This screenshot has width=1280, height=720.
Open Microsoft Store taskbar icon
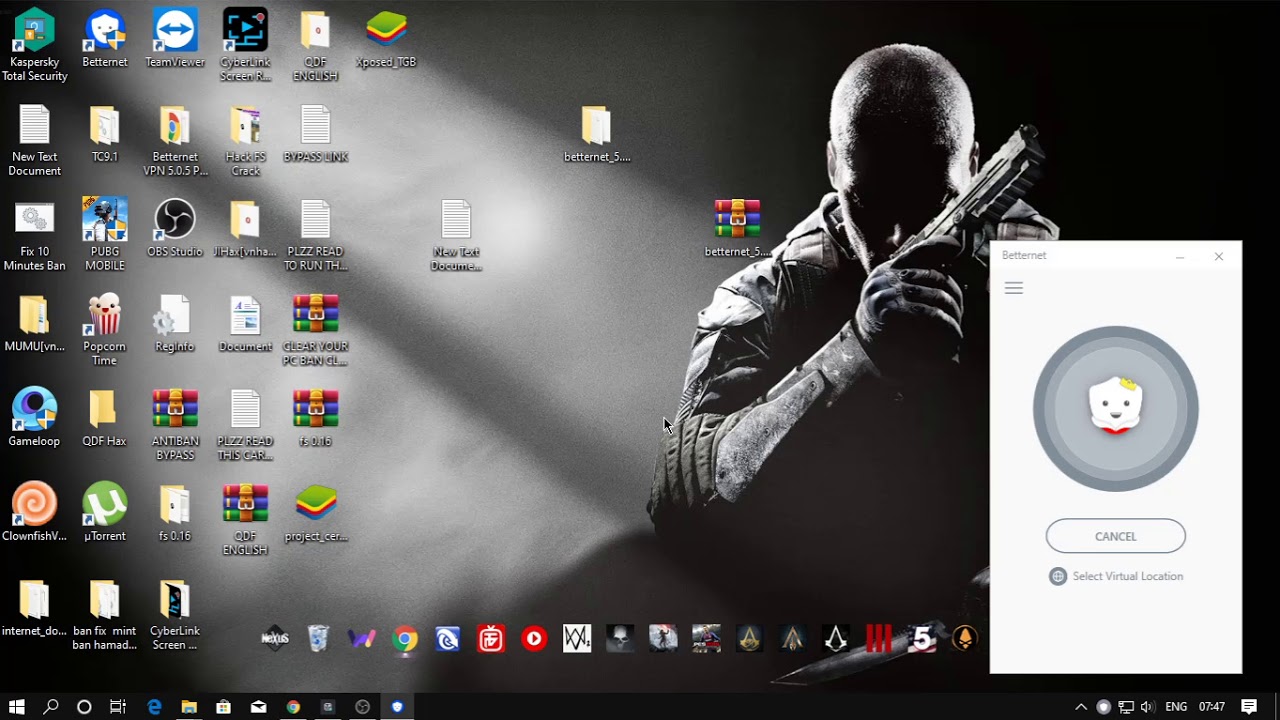(224, 706)
